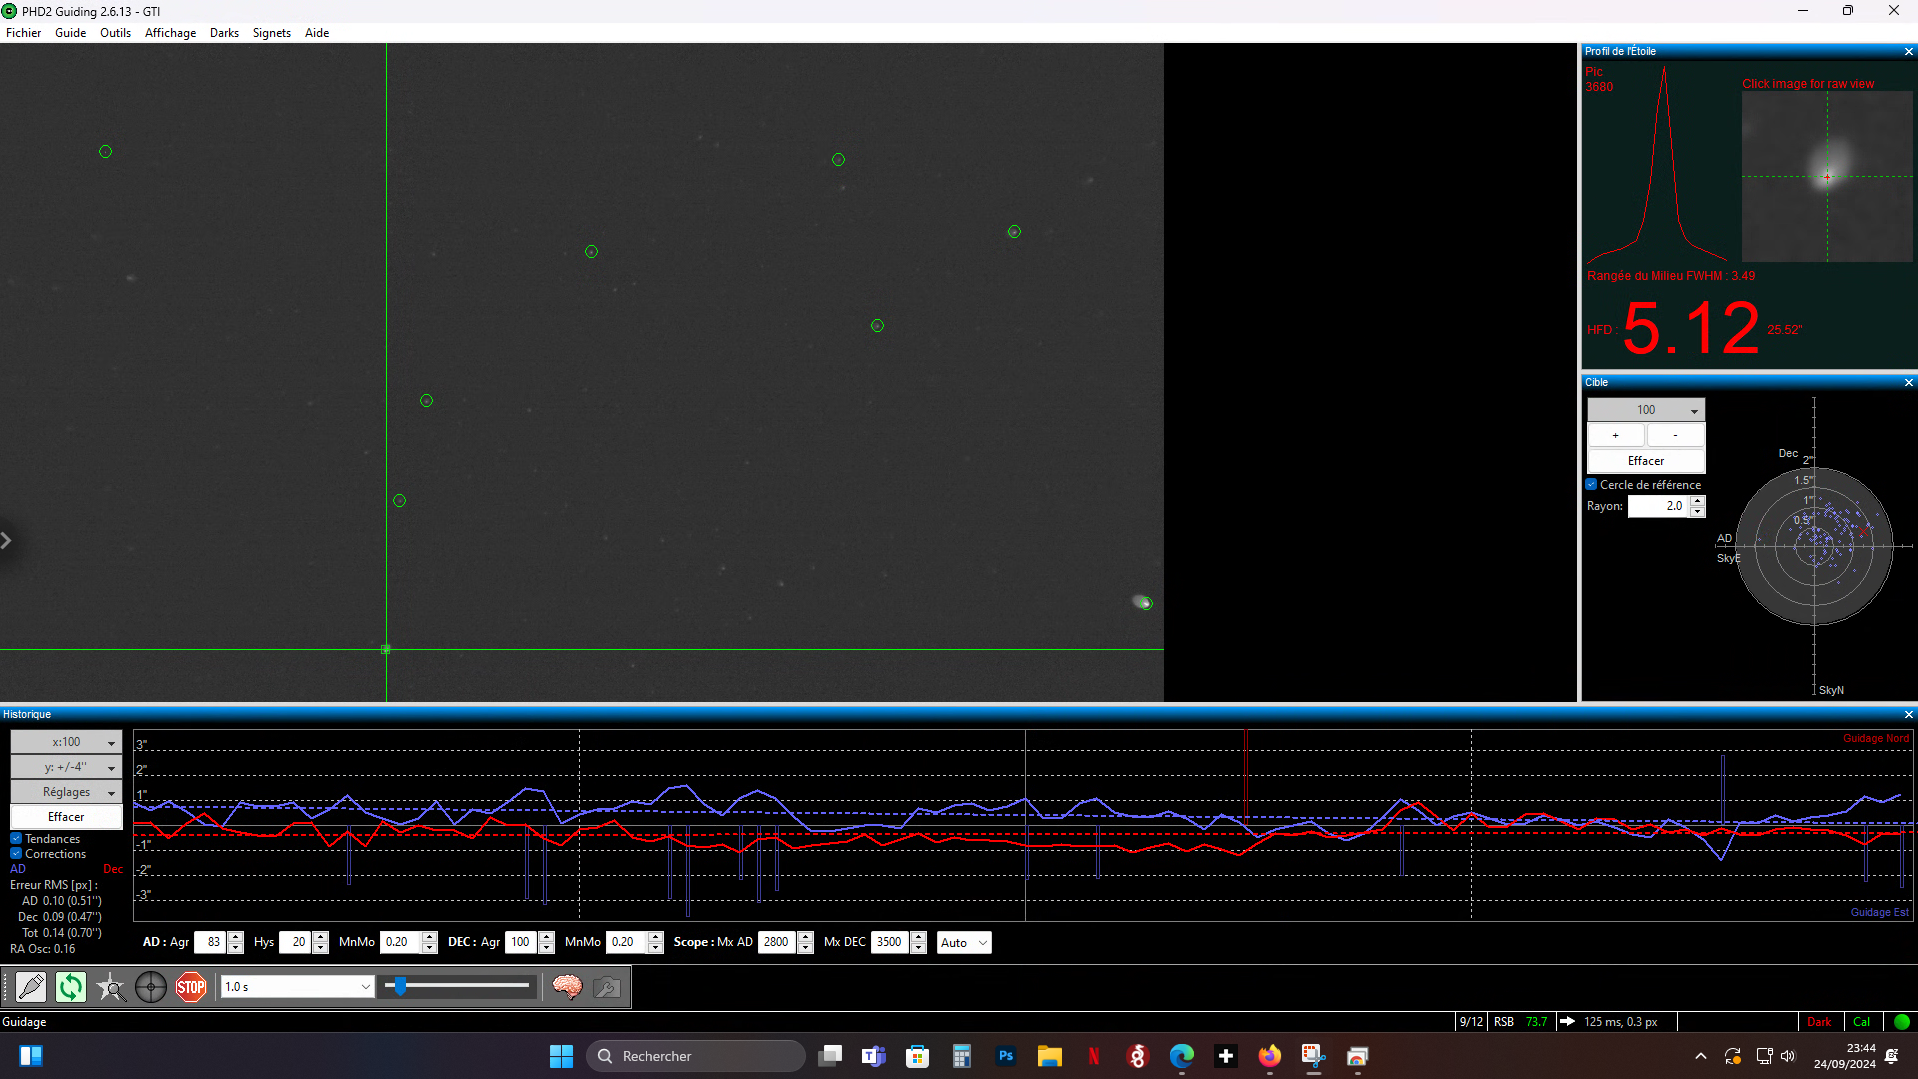This screenshot has width=1918, height=1079.
Task: Click the Cal indicator in the status bar
Action: coord(1861,1022)
